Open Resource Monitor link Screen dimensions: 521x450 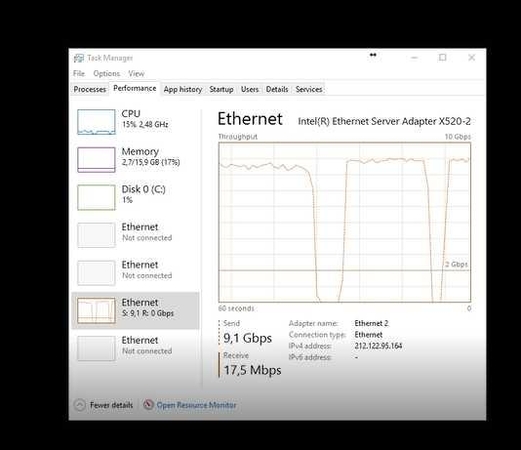(196, 405)
